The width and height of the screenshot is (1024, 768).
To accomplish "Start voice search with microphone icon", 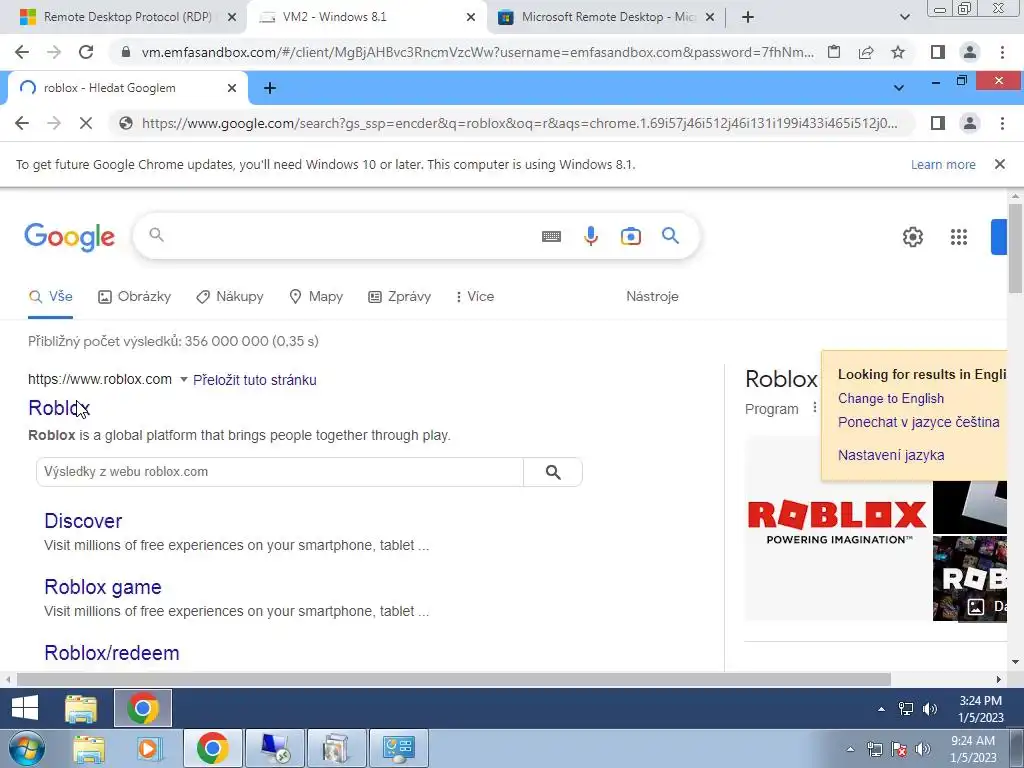I will (590, 236).
